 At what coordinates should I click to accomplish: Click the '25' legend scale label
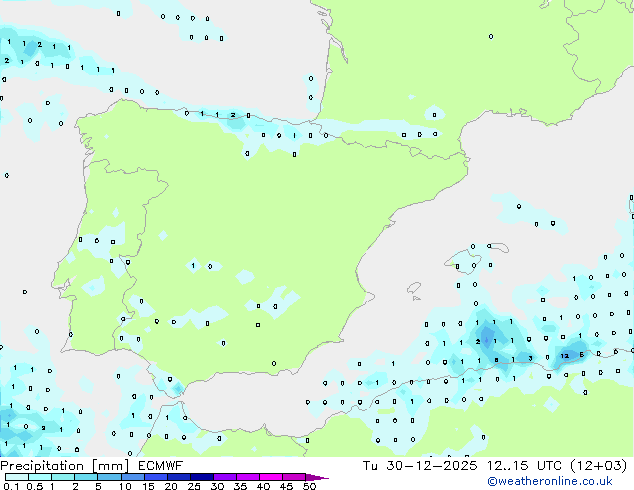point(194,486)
